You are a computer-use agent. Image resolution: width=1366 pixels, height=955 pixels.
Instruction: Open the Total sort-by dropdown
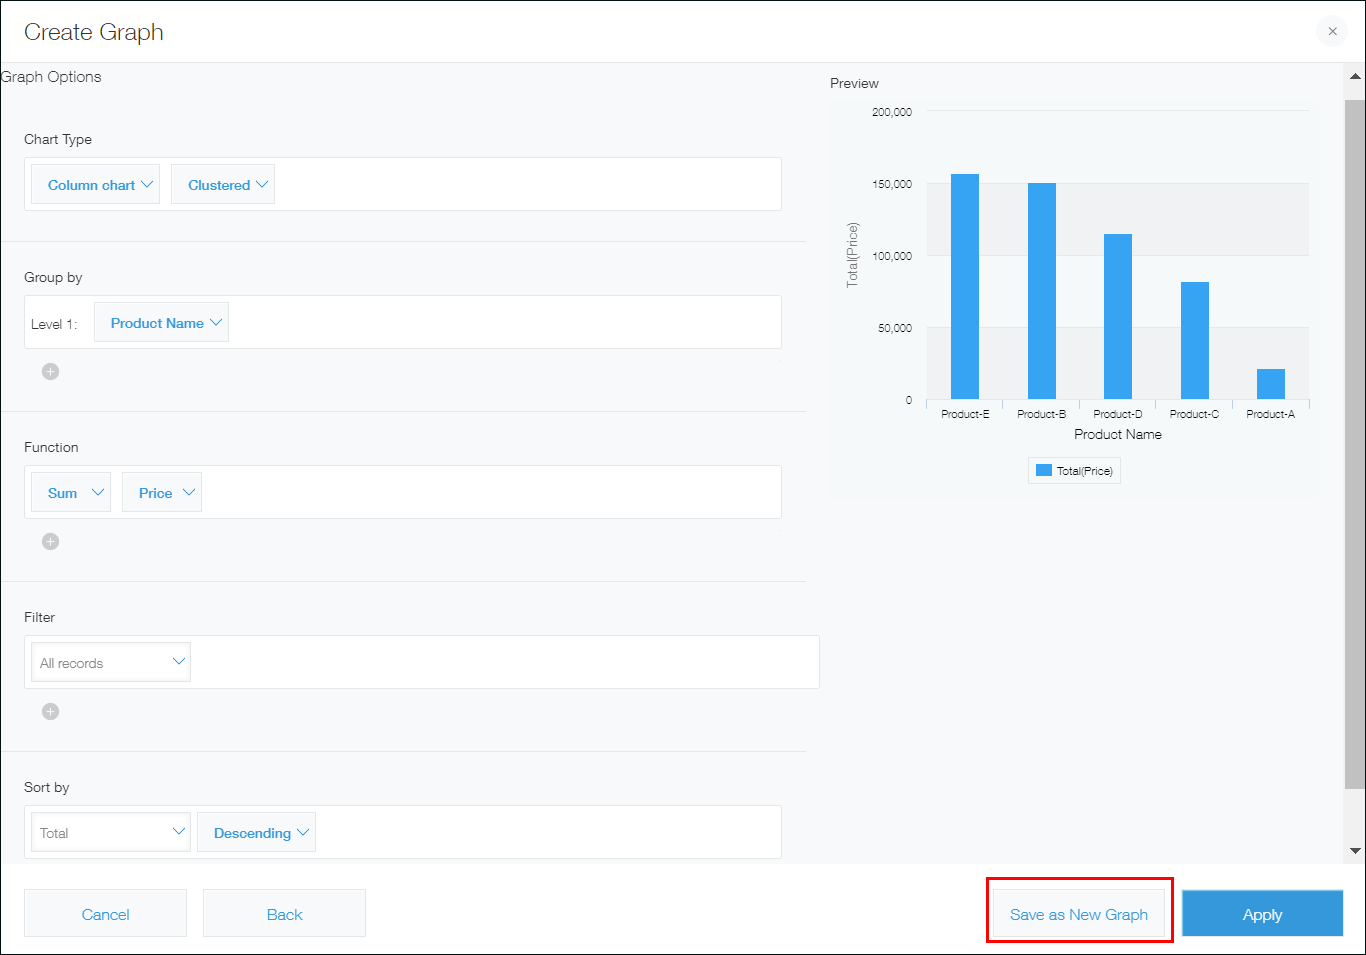111,833
